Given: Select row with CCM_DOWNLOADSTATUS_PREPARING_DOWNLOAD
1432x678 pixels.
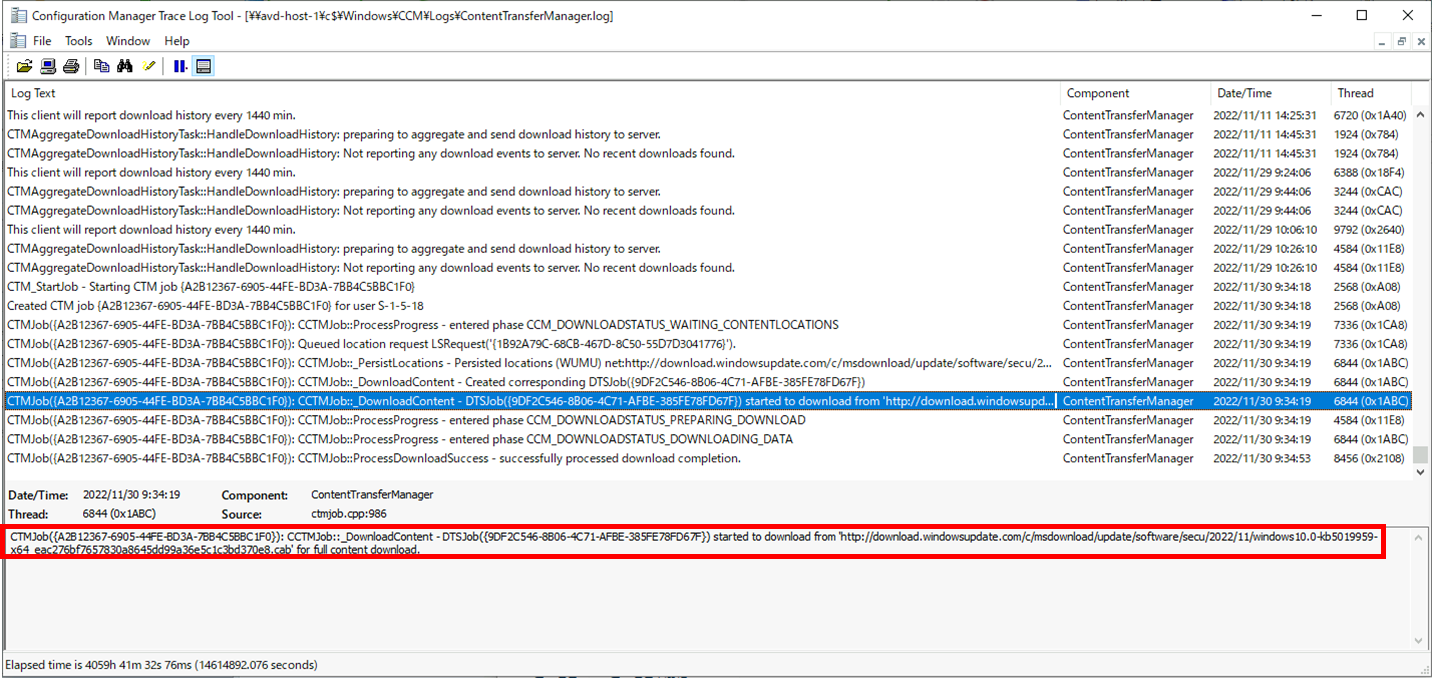Looking at the screenshot, I should [x=707, y=420].
